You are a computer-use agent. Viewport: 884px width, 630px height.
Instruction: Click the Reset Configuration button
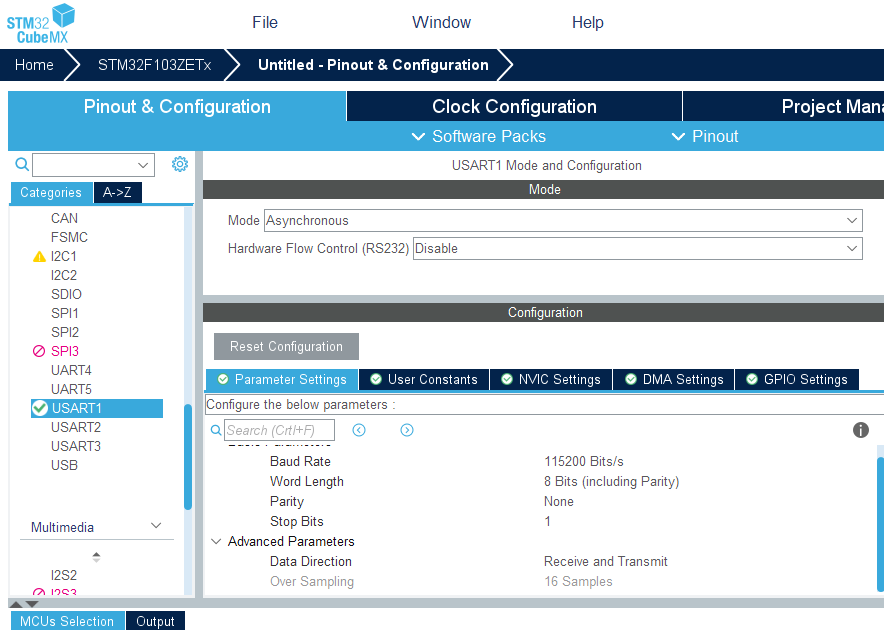(x=286, y=346)
